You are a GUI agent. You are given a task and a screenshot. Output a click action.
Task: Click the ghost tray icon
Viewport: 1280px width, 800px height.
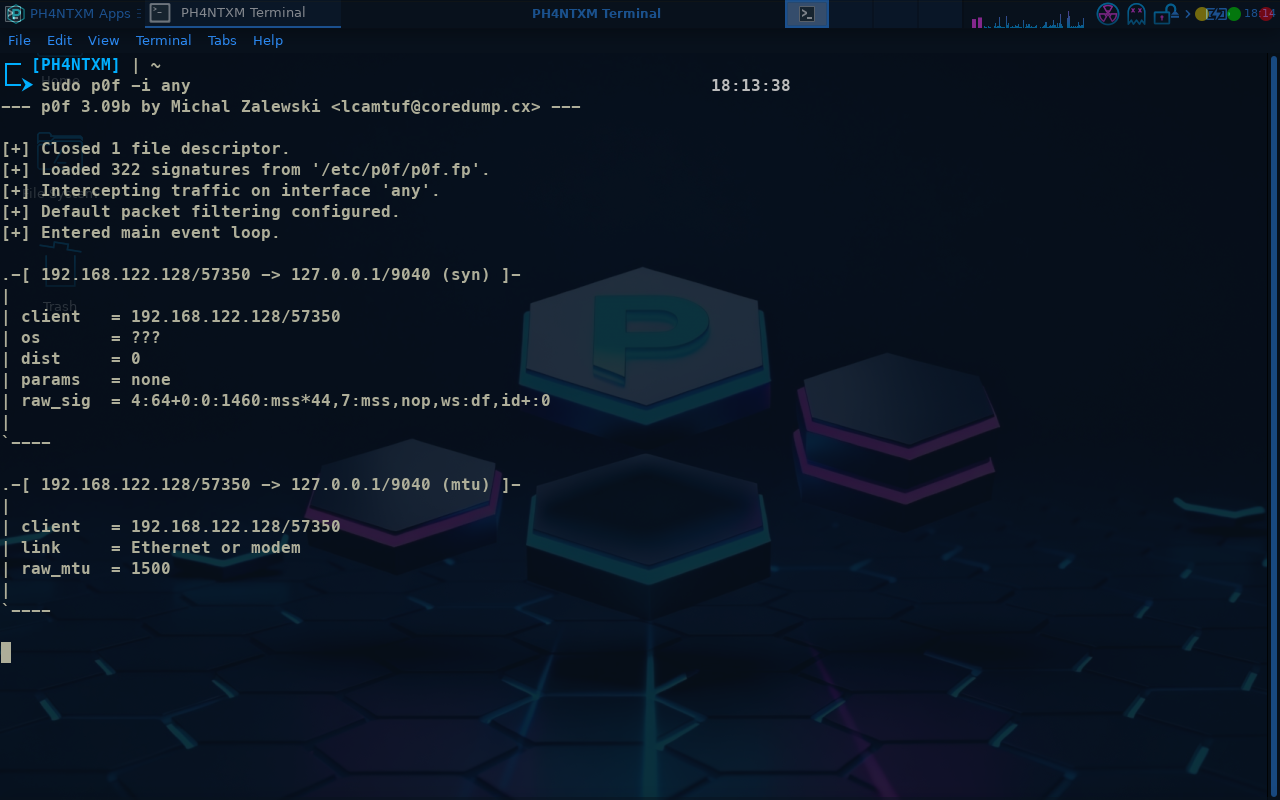pos(1136,14)
